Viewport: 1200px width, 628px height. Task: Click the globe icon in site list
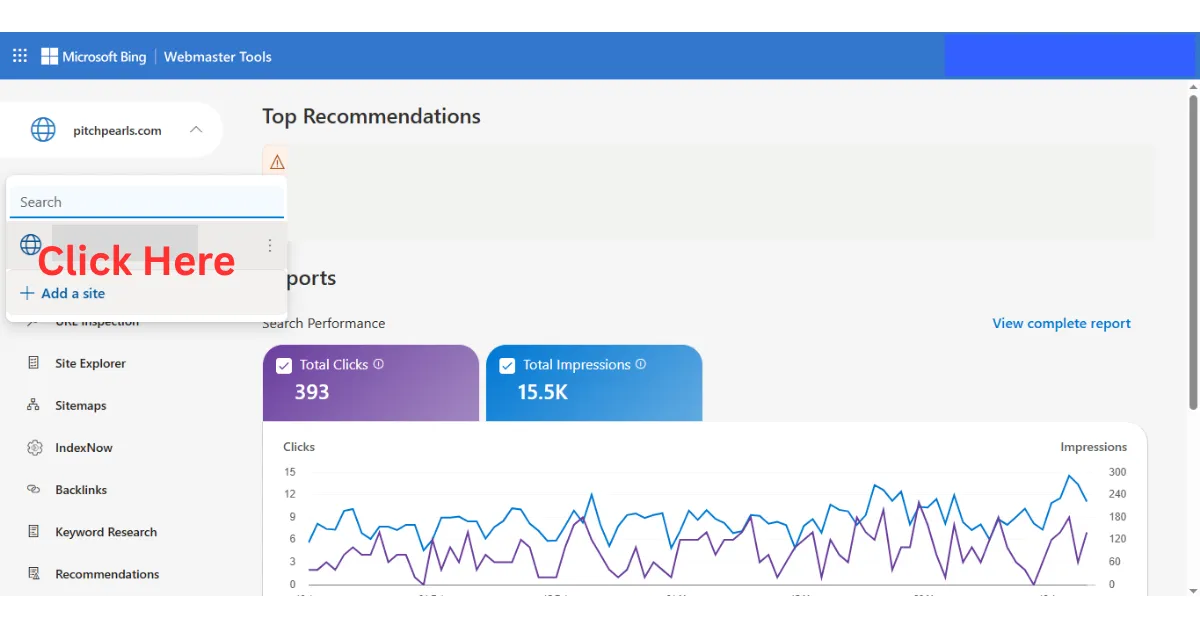31,245
